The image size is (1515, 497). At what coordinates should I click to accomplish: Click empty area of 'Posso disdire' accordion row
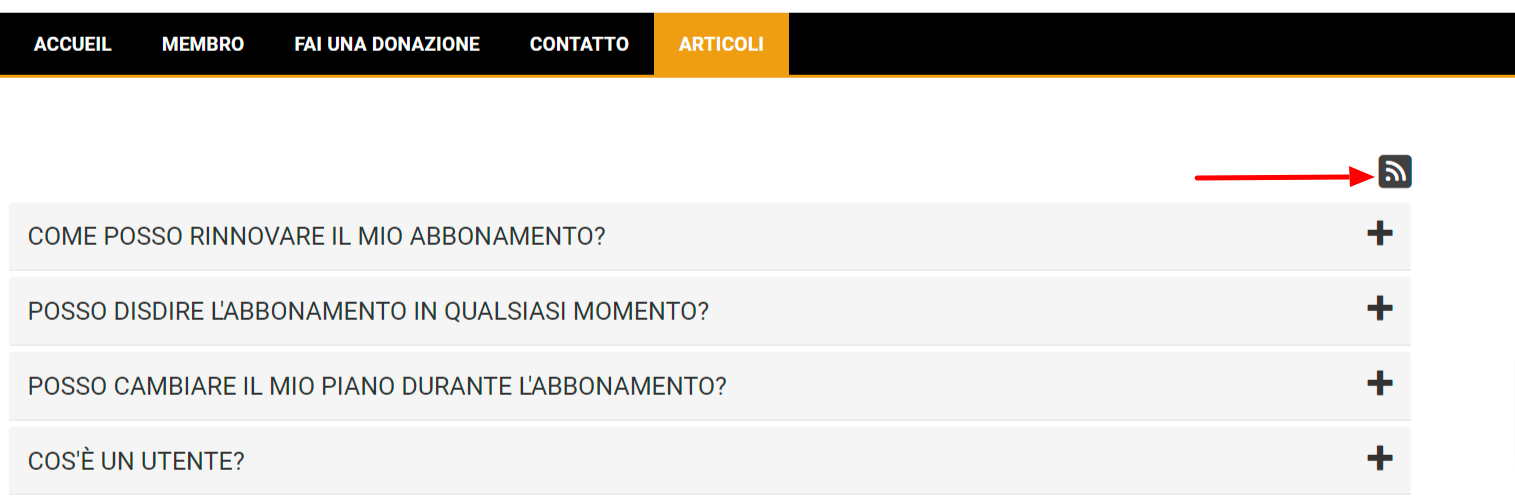point(1000,312)
